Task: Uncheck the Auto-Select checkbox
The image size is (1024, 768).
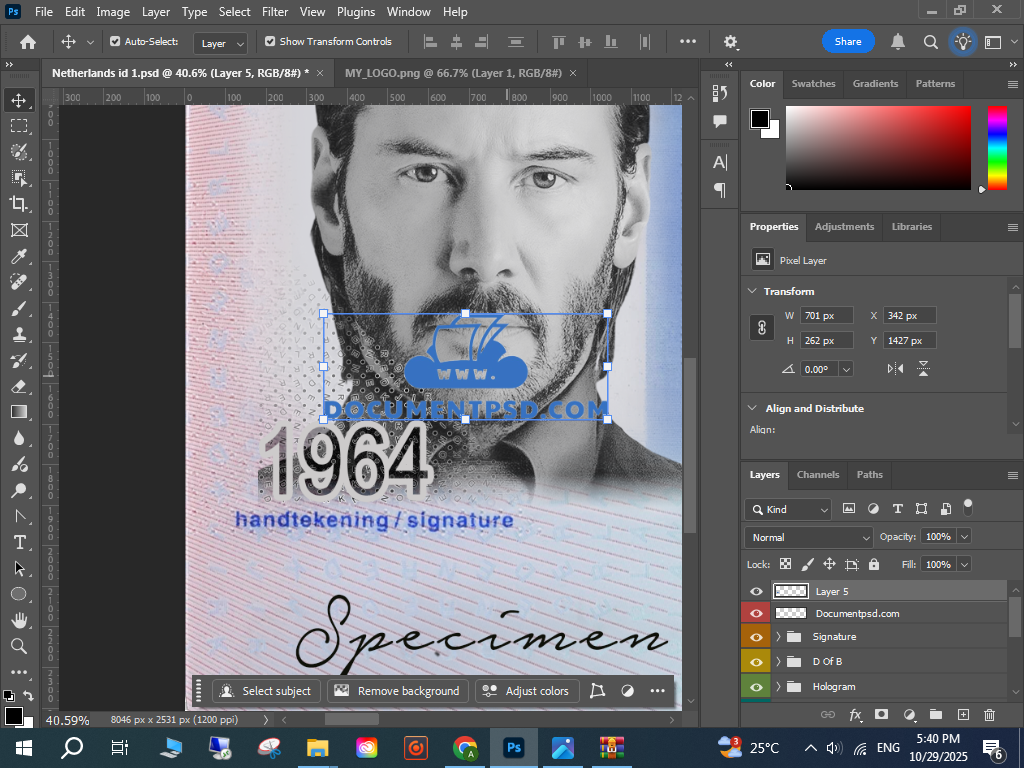Action: point(115,42)
